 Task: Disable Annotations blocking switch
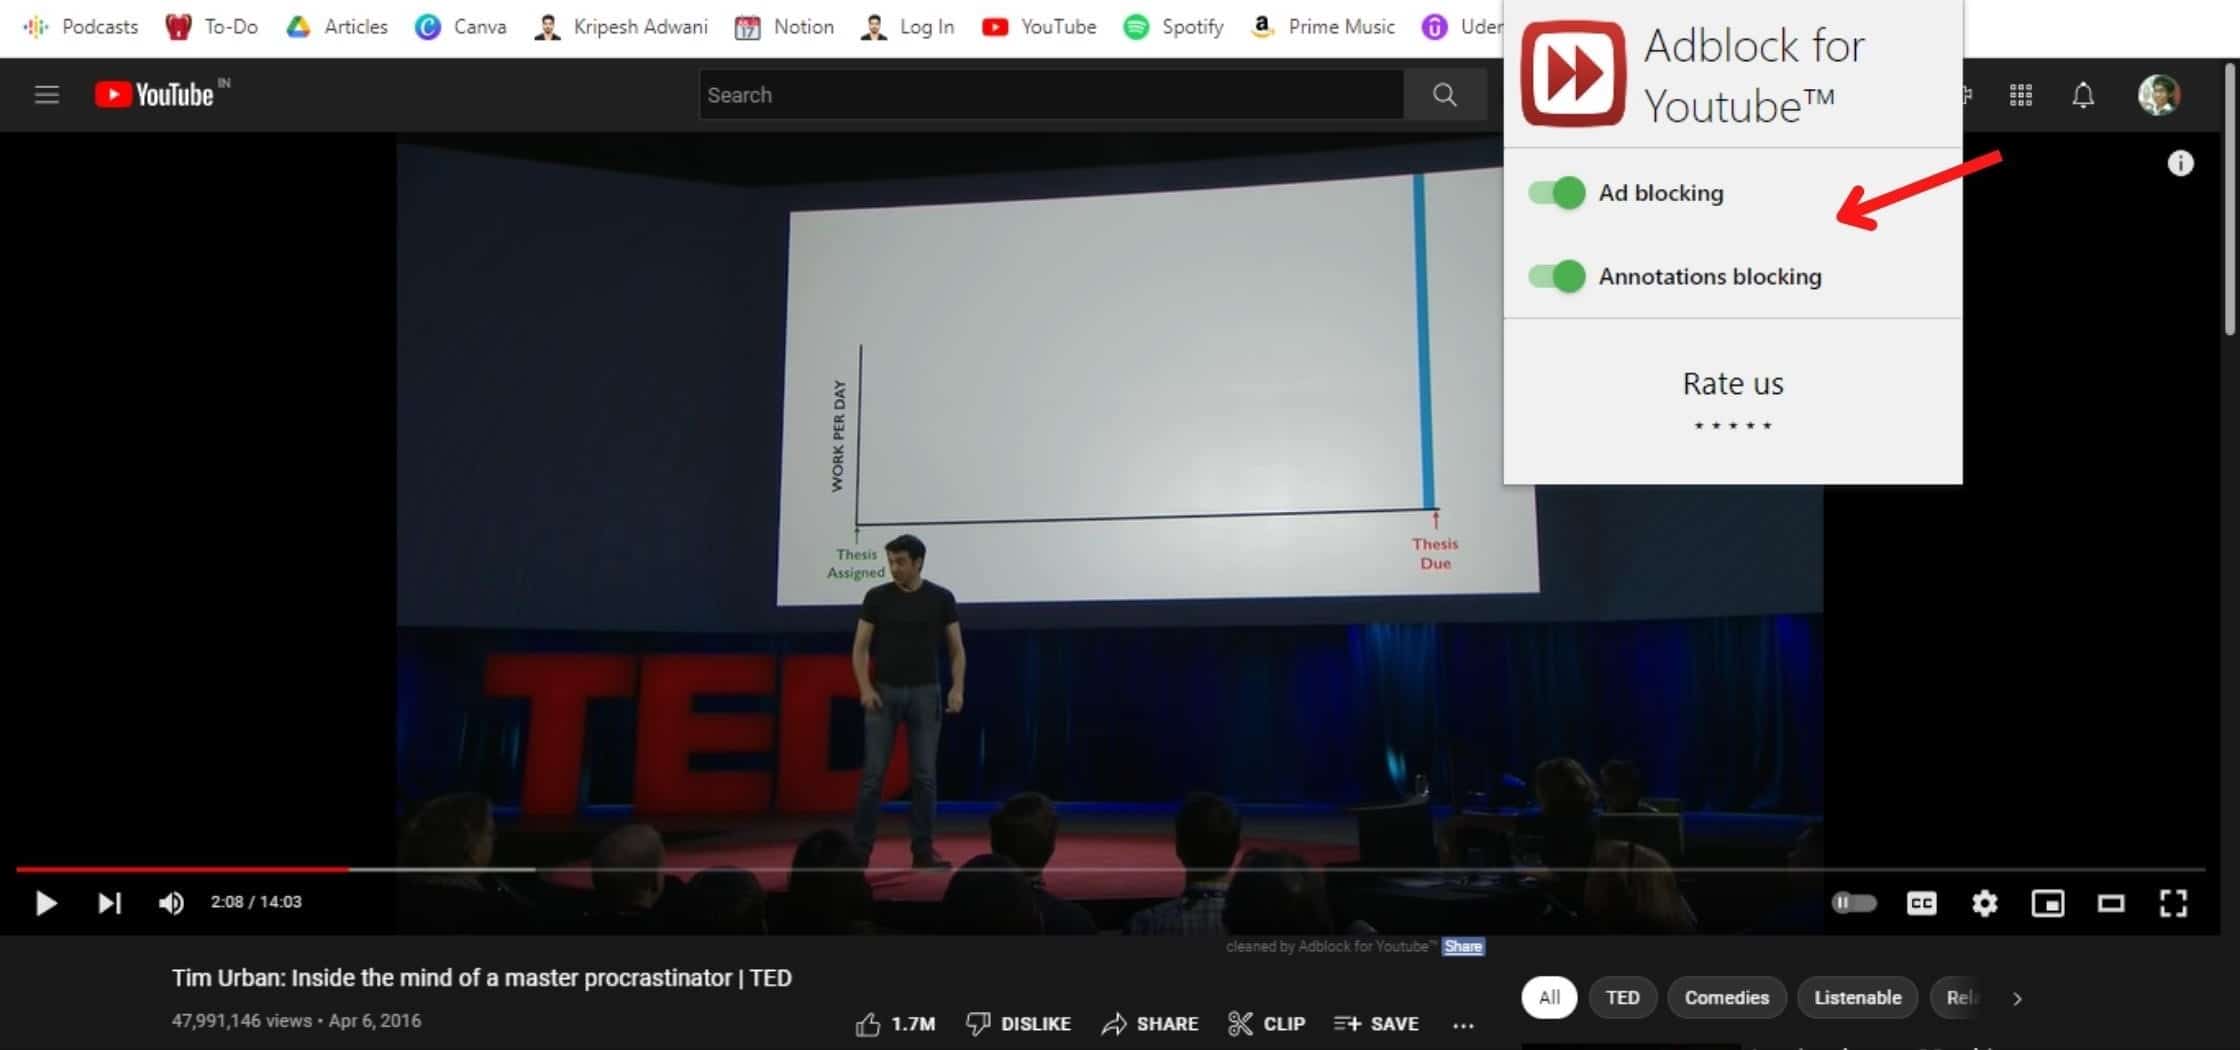tap(1557, 276)
